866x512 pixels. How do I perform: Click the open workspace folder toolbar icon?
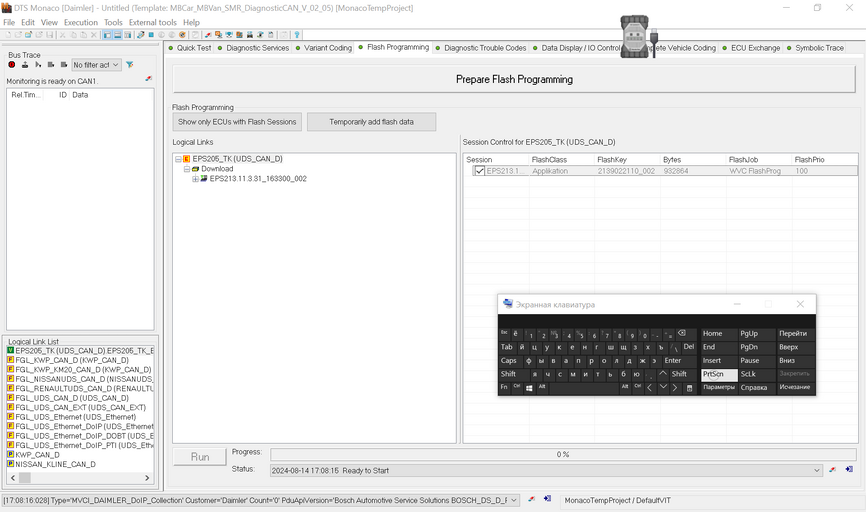point(28,35)
